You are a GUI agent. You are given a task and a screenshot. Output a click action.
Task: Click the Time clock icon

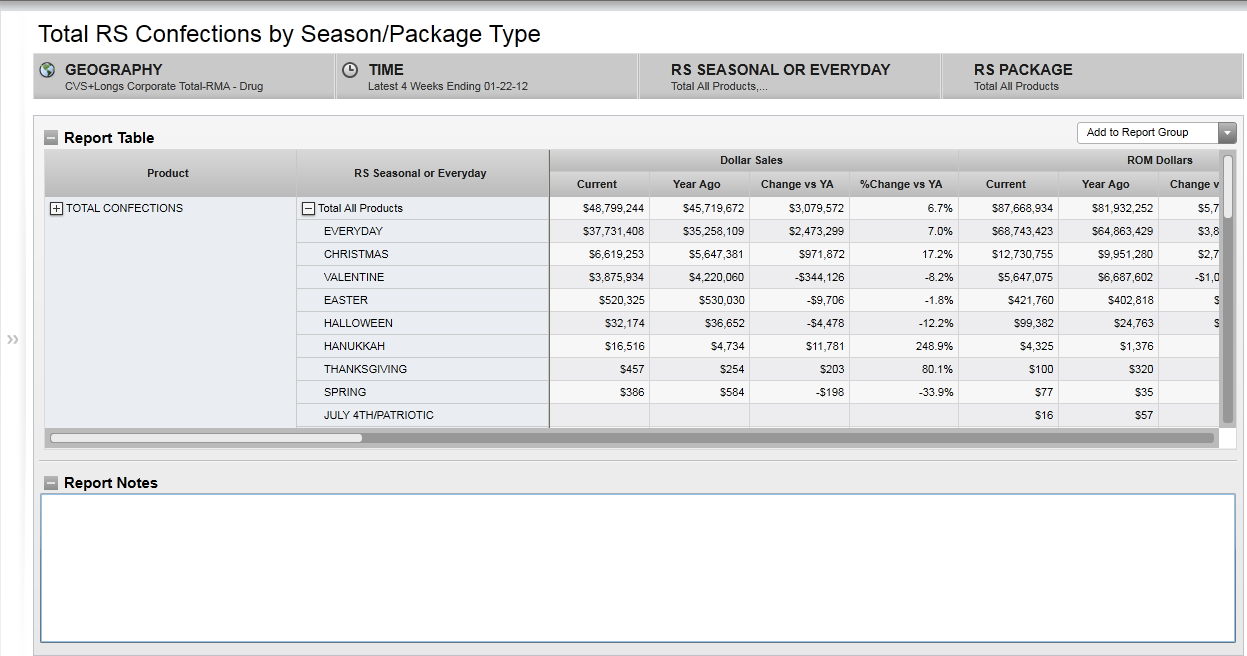[x=350, y=70]
